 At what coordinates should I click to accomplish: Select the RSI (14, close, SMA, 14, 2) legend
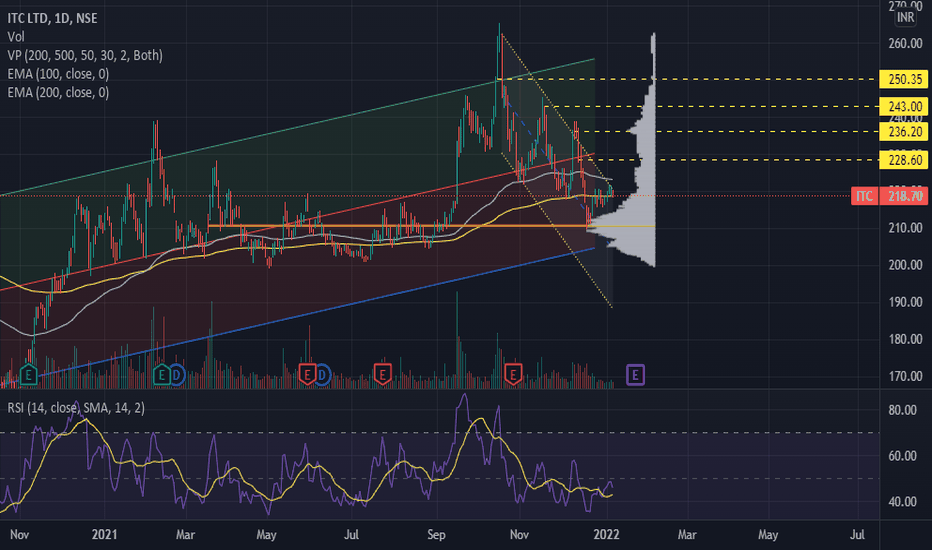click(x=76, y=408)
